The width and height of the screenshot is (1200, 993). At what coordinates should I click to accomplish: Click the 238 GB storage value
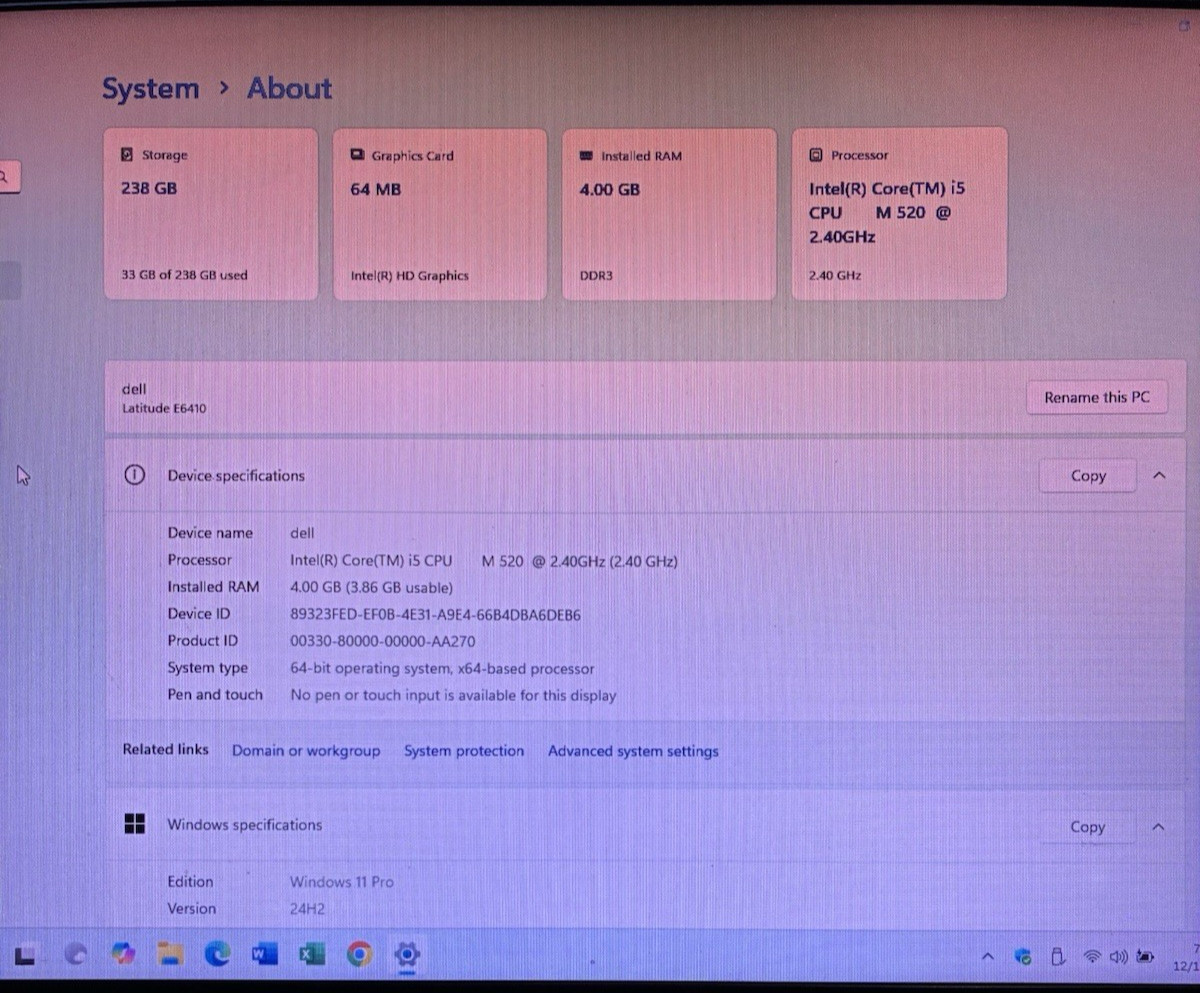pos(149,187)
